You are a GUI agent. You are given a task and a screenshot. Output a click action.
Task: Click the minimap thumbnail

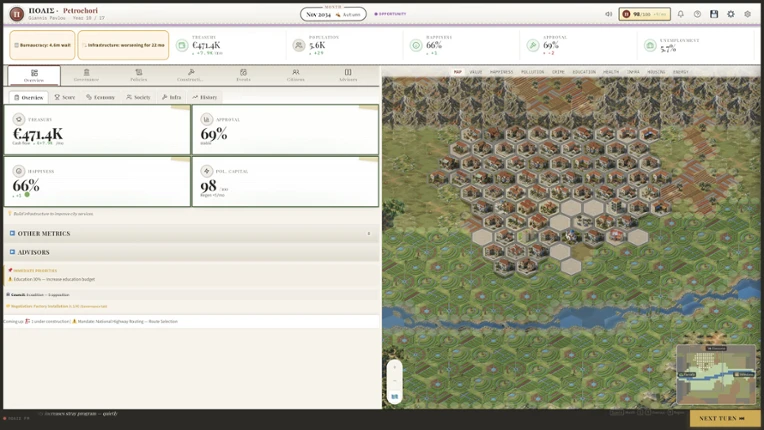click(716, 375)
